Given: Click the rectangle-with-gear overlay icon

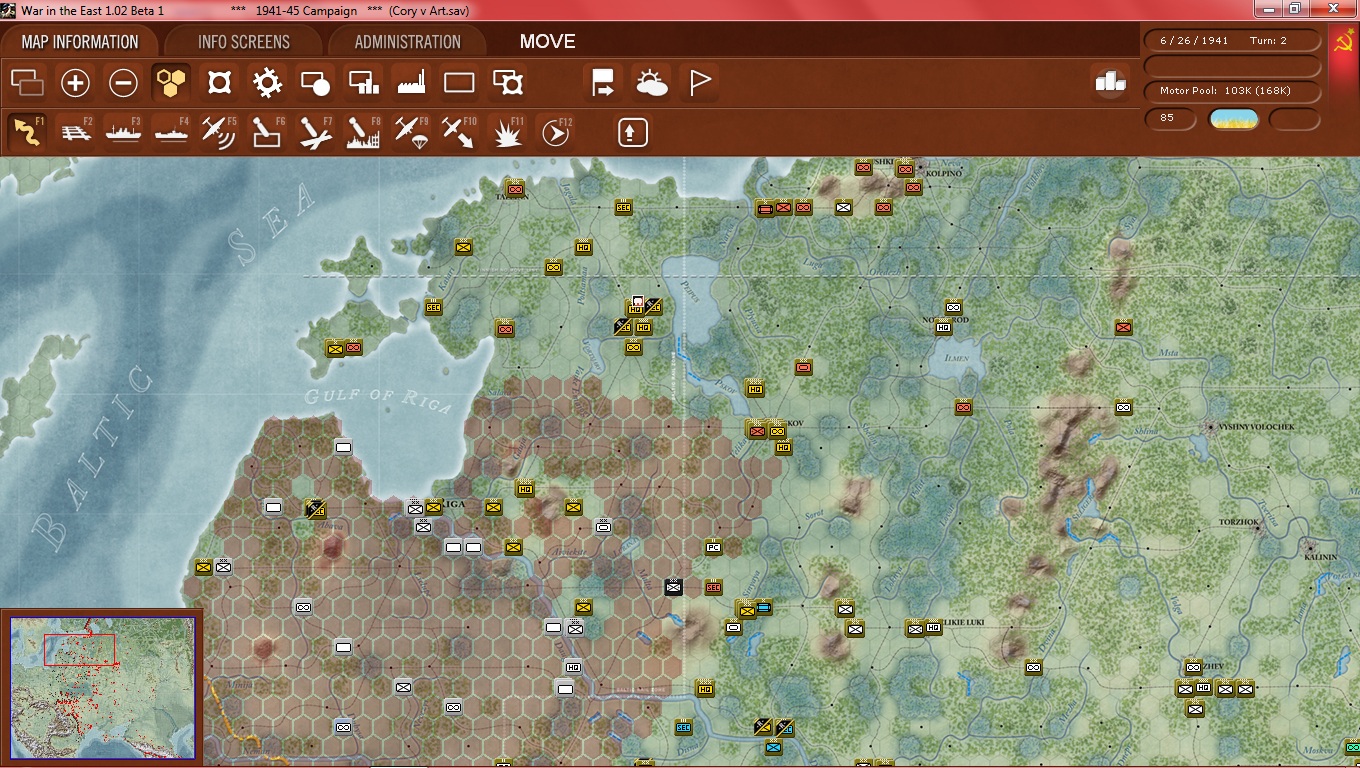Looking at the screenshot, I should pyautogui.click(x=508, y=82).
